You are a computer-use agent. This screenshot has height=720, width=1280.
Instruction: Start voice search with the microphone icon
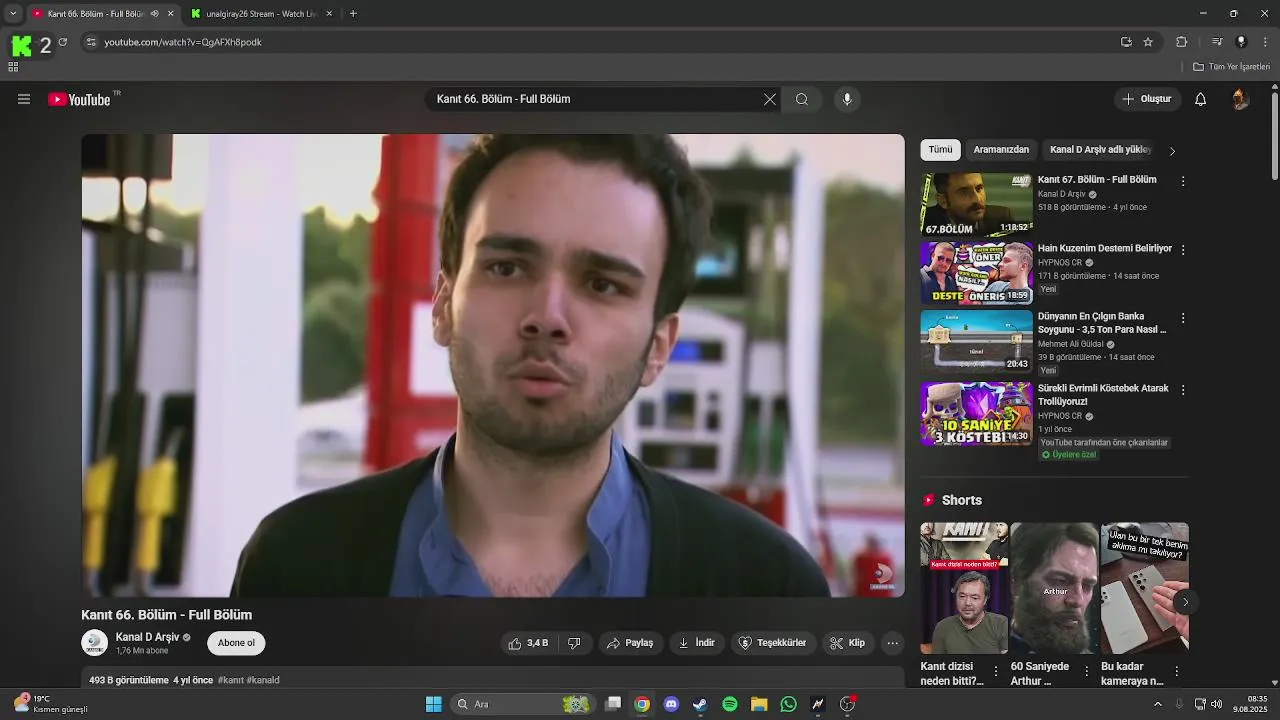pyautogui.click(x=847, y=99)
